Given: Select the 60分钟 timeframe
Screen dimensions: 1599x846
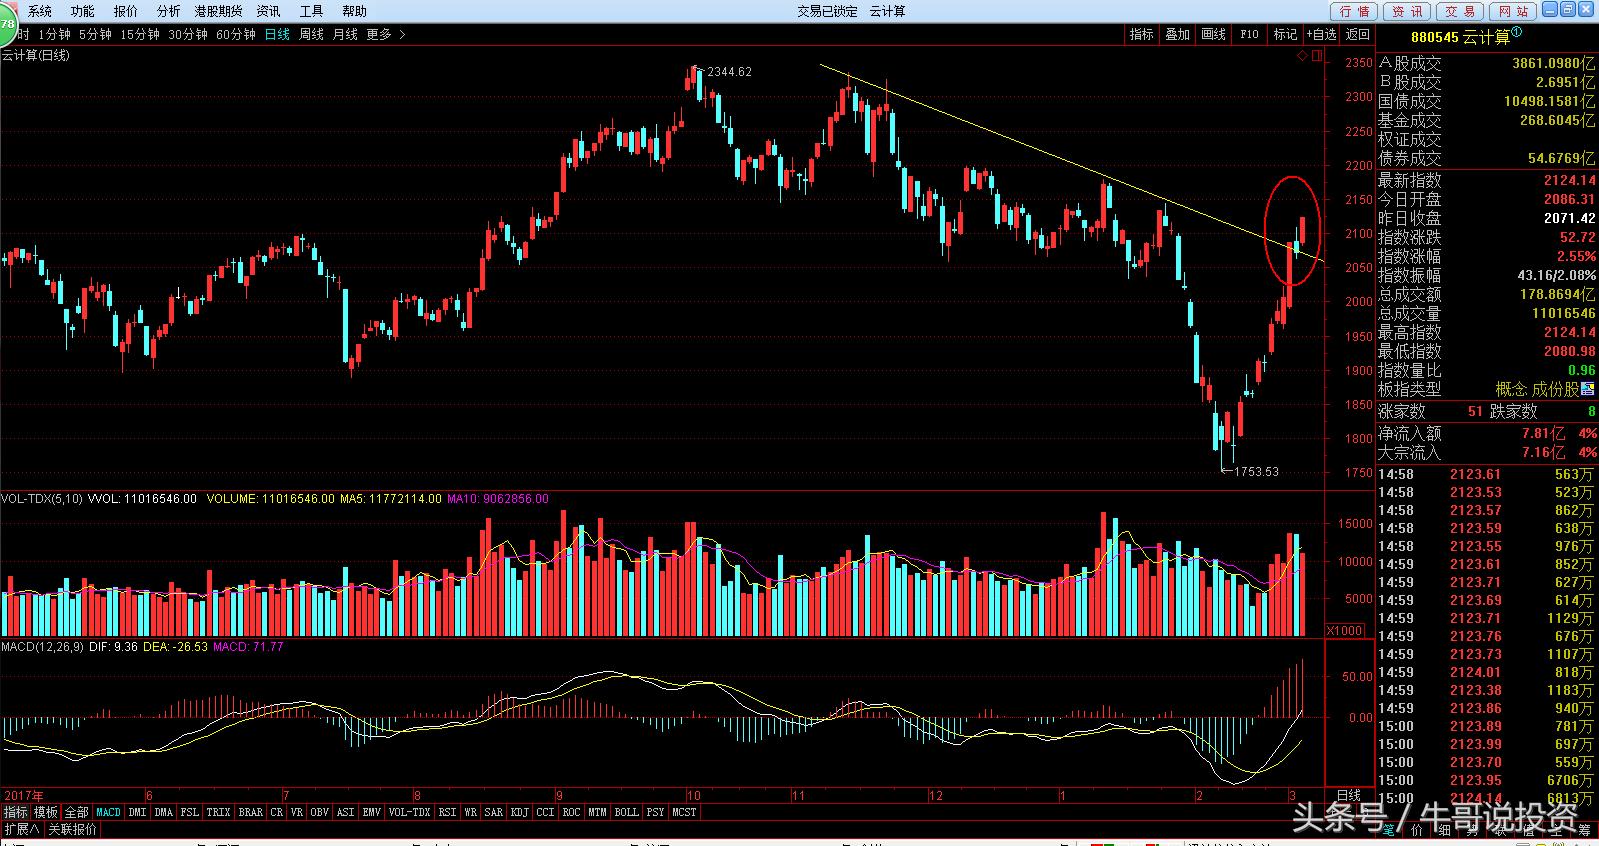Looking at the screenshot, I should (x=236, y=34).
